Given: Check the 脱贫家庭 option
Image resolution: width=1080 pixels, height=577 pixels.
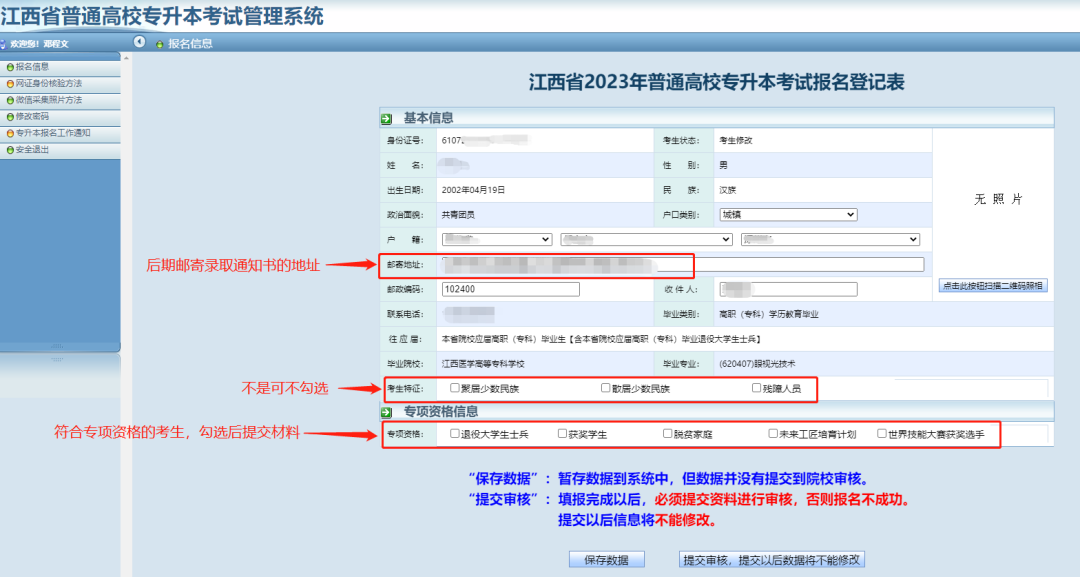Looking at the screenshot, I should tap(667, 434).
